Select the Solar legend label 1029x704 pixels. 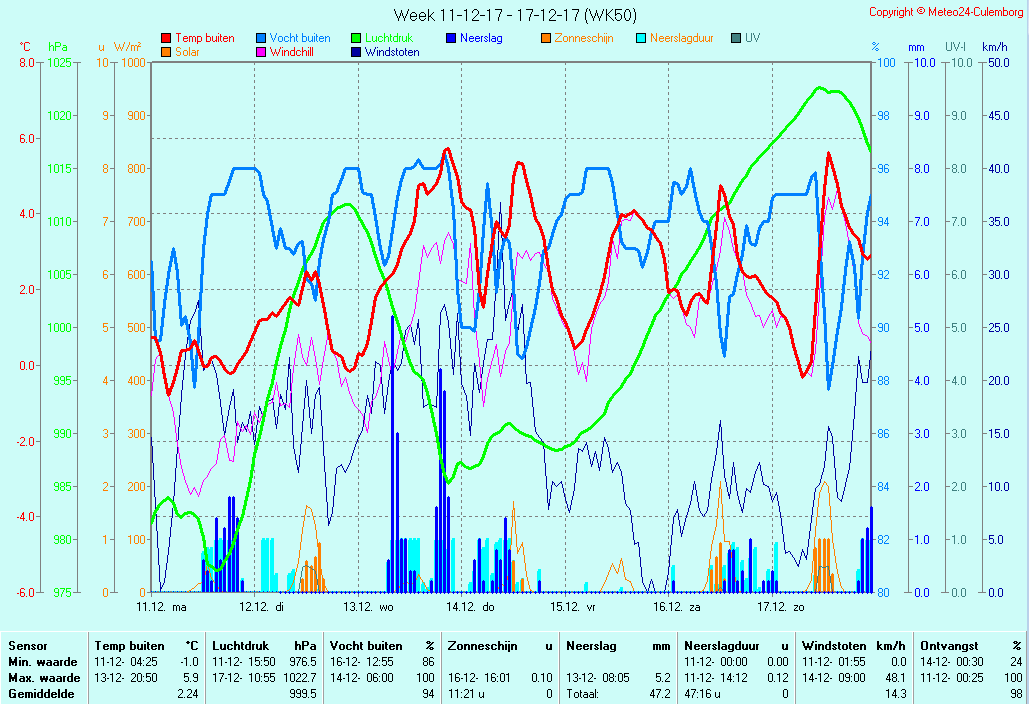(187, 52)
